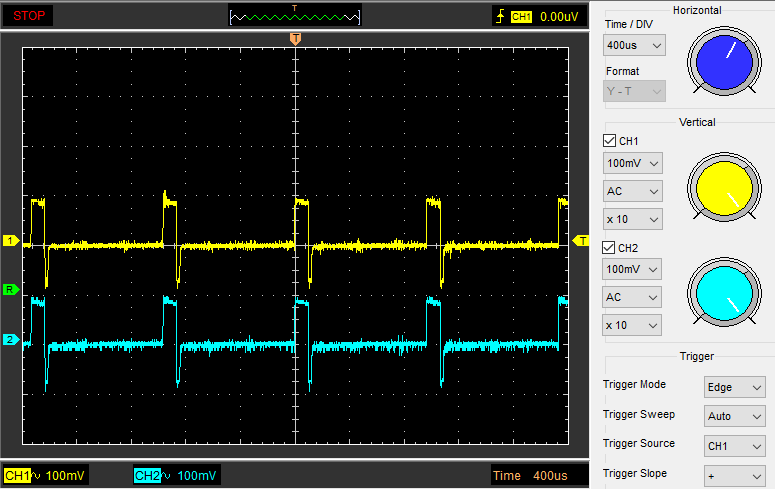
Task: Open the CH1 x 10 probe dropdown
Action: point(633,219)
